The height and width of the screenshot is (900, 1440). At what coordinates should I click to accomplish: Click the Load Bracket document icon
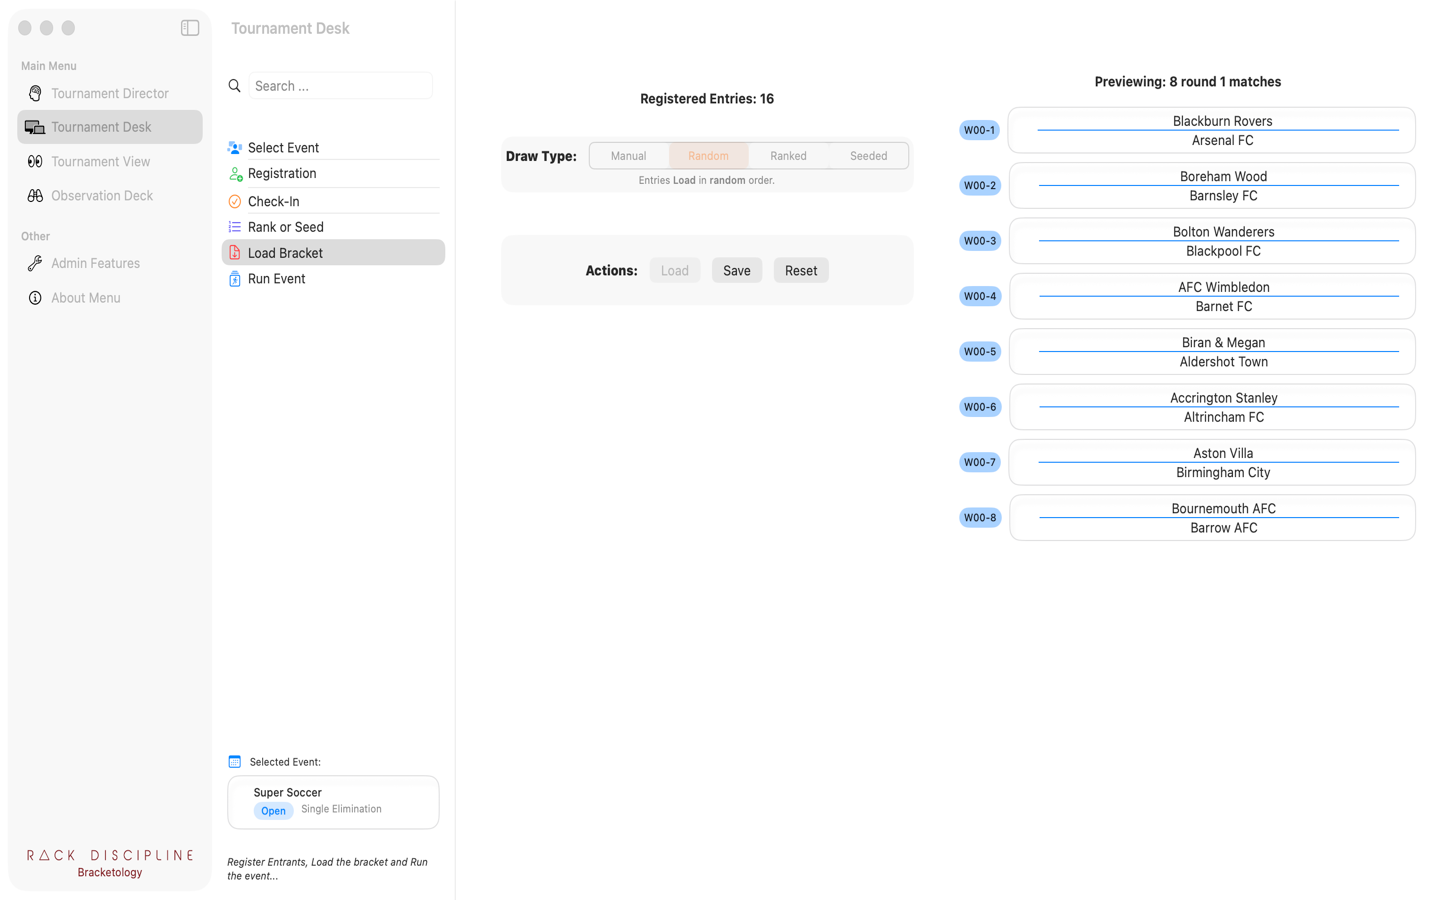(235, 253)
